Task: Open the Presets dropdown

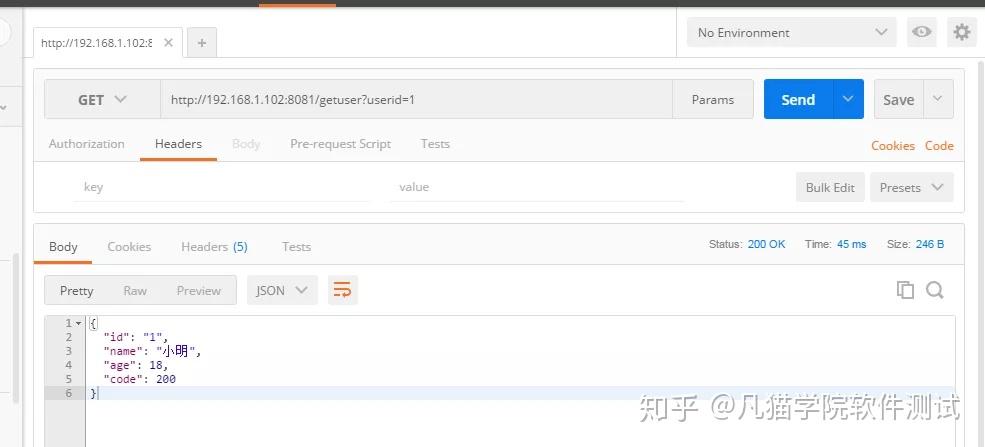Action: pos(912,187)
